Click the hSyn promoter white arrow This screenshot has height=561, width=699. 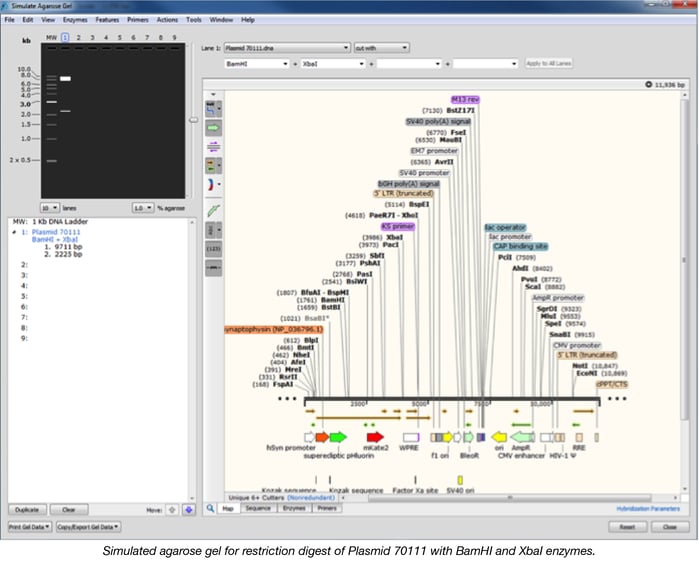pyautogui.click(x=309, y=437)
